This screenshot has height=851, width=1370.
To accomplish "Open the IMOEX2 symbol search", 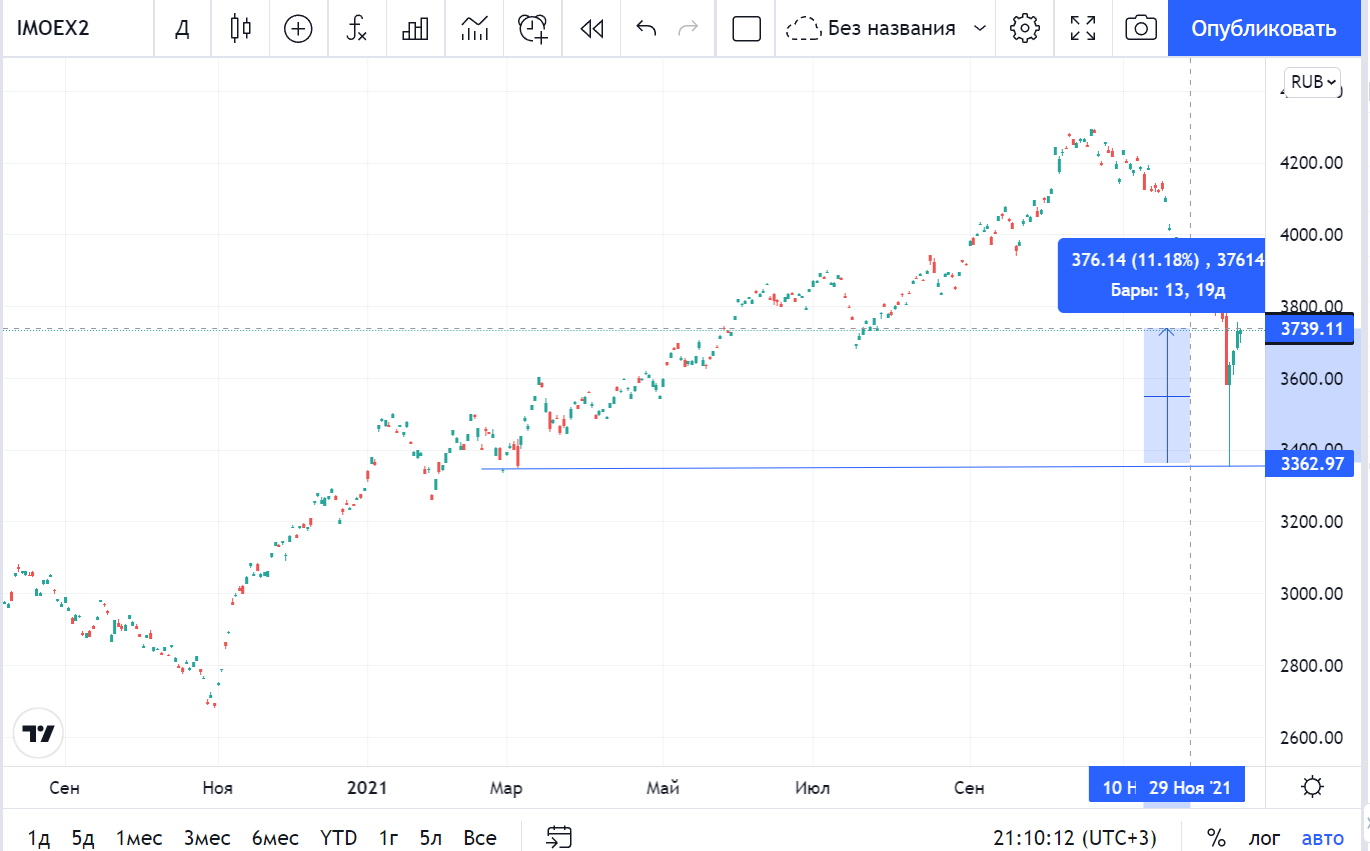I will pyautogui.click(x=53, y=28).
